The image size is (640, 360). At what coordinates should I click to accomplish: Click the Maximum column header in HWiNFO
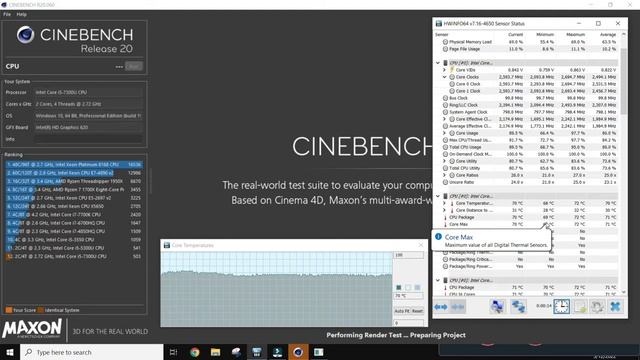pyautogui.click(x=576, y=35)
